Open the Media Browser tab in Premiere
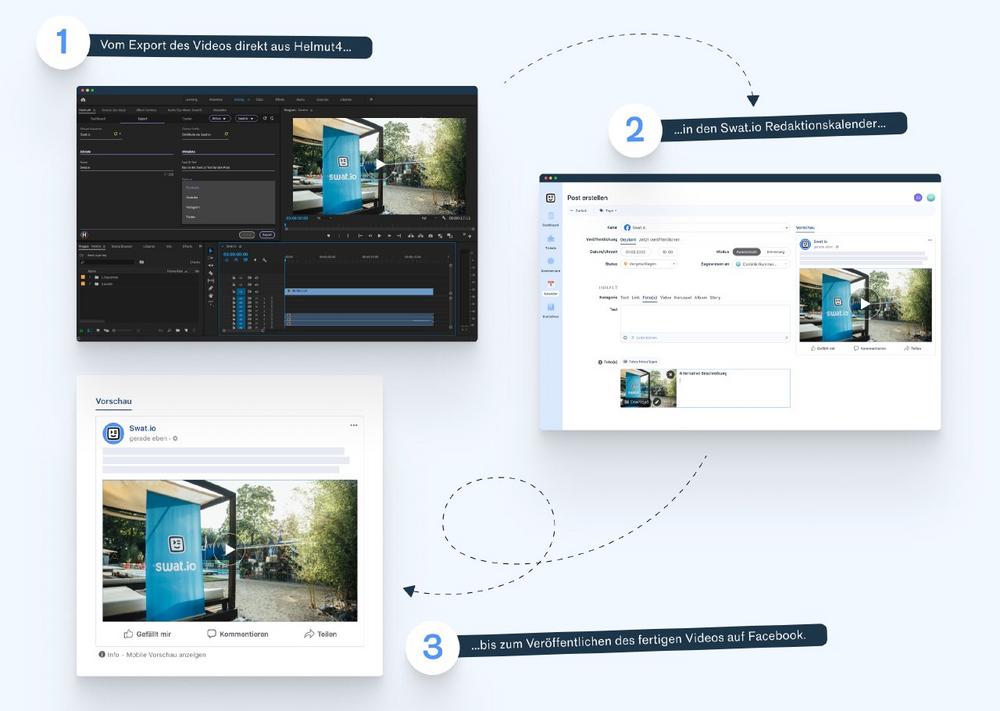 122,246
